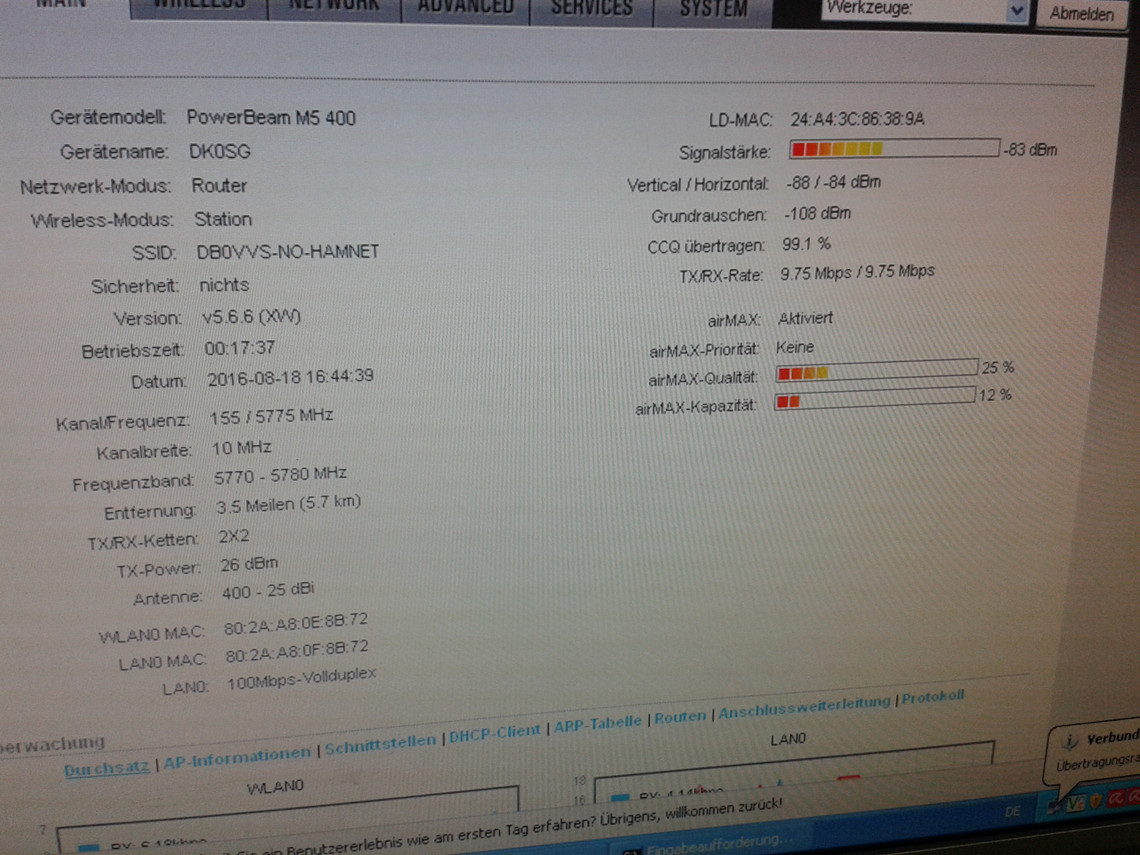This screenshot has height=855, width=1140.
Task: Open the Routen link
Action: pos(680,717)
